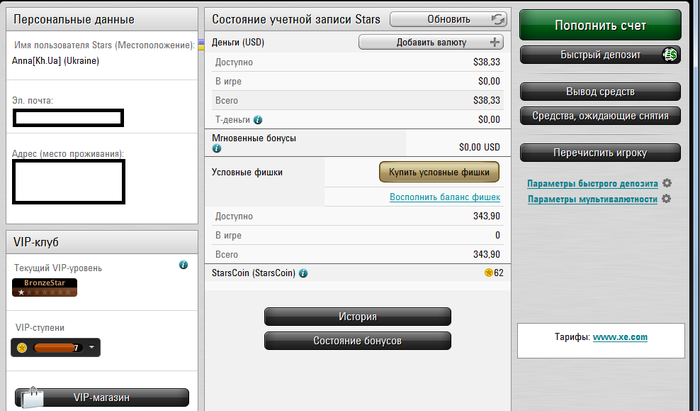Open the VIP-магазин button
Viewport: 700px width, 411px height.
(102, 397)
